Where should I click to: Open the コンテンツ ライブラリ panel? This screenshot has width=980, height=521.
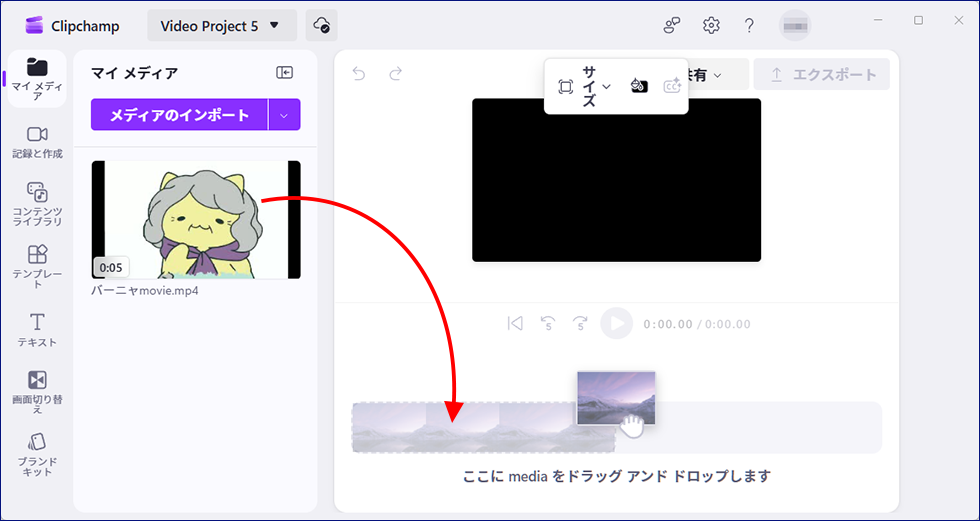click(x=36, y=203)
